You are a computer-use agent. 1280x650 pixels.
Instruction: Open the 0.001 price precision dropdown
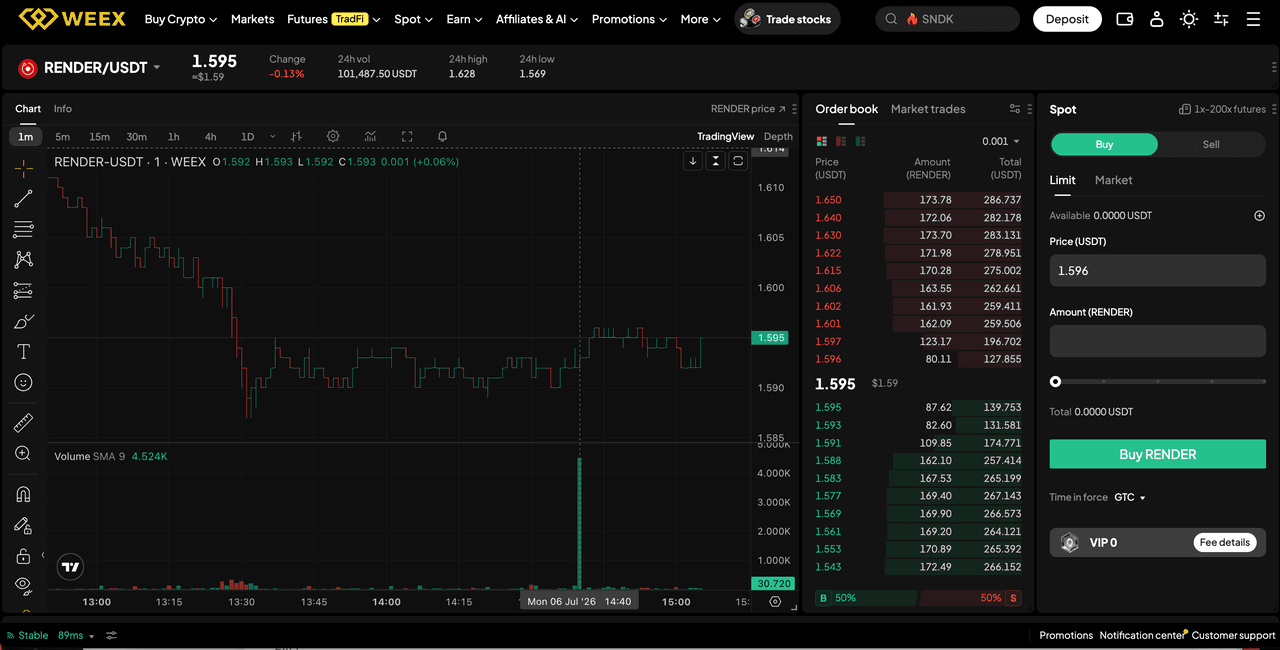(1000, 141)
